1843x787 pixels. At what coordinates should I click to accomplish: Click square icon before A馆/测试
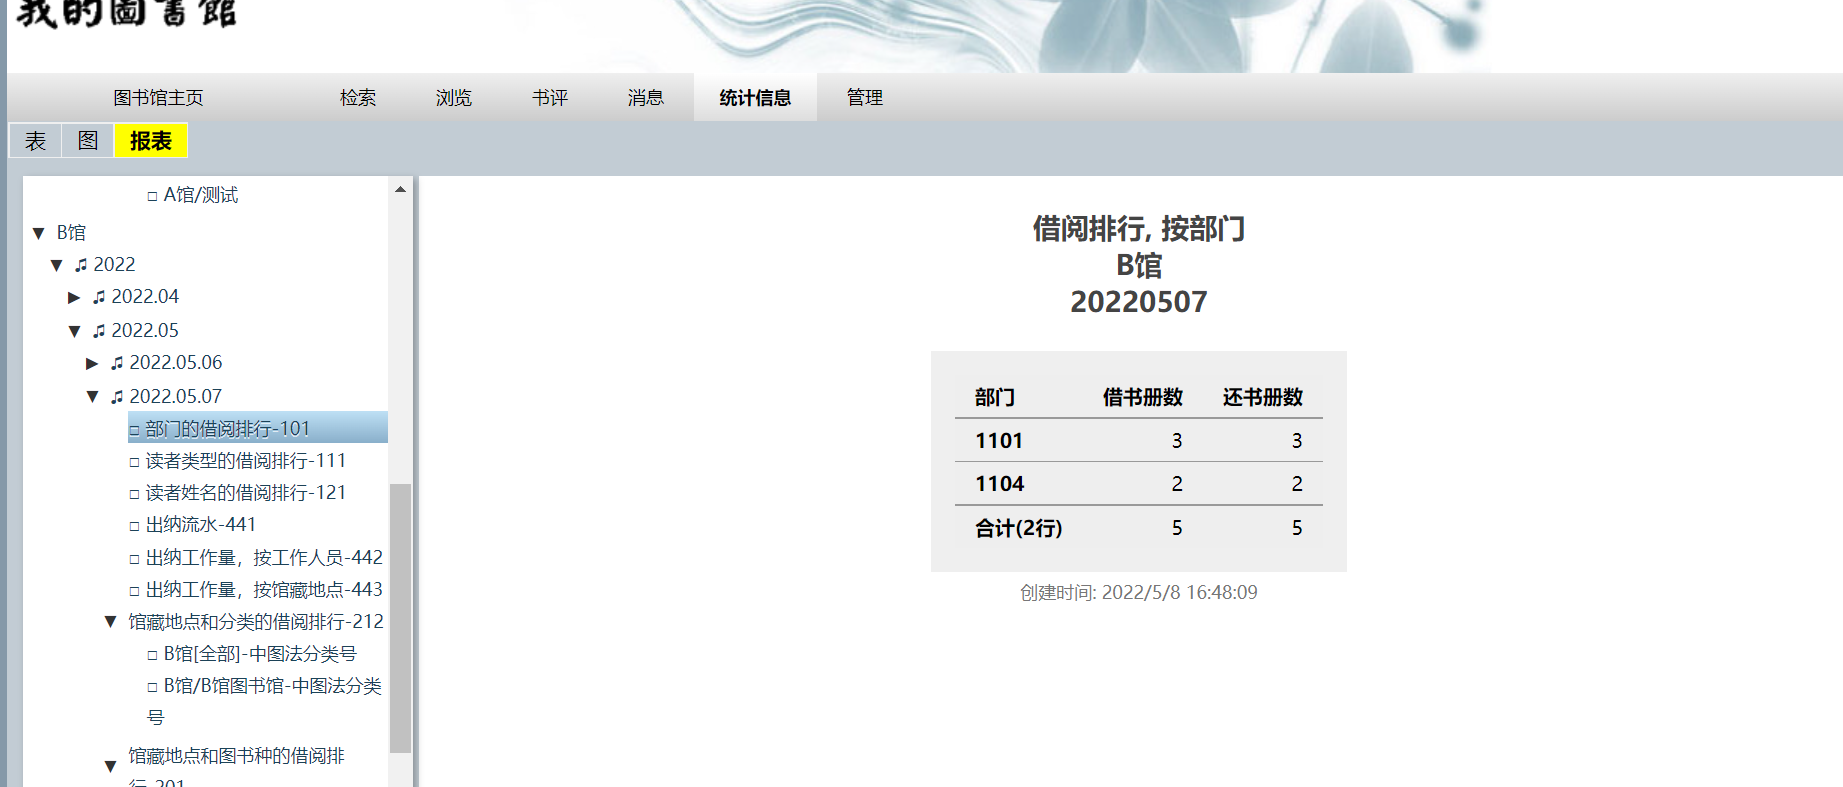(x=152, y=196)
